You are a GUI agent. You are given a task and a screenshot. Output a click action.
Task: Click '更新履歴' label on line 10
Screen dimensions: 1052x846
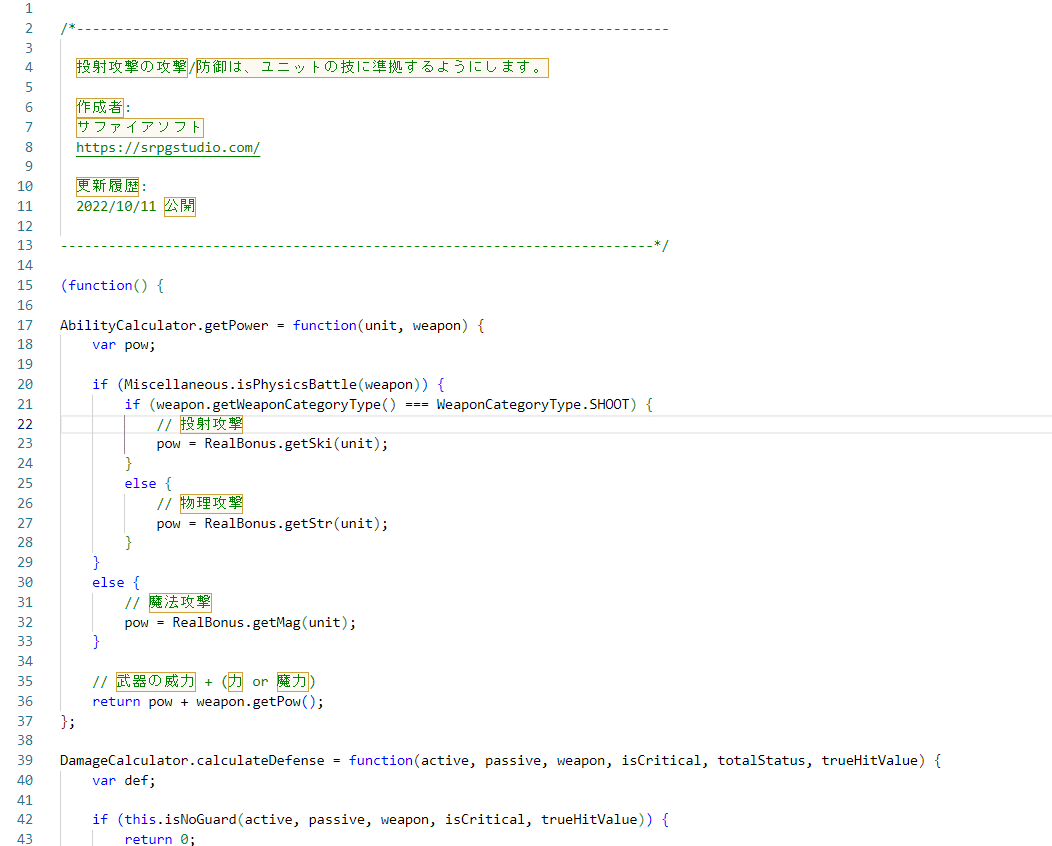pyautogui.click(x=107, y=186)
